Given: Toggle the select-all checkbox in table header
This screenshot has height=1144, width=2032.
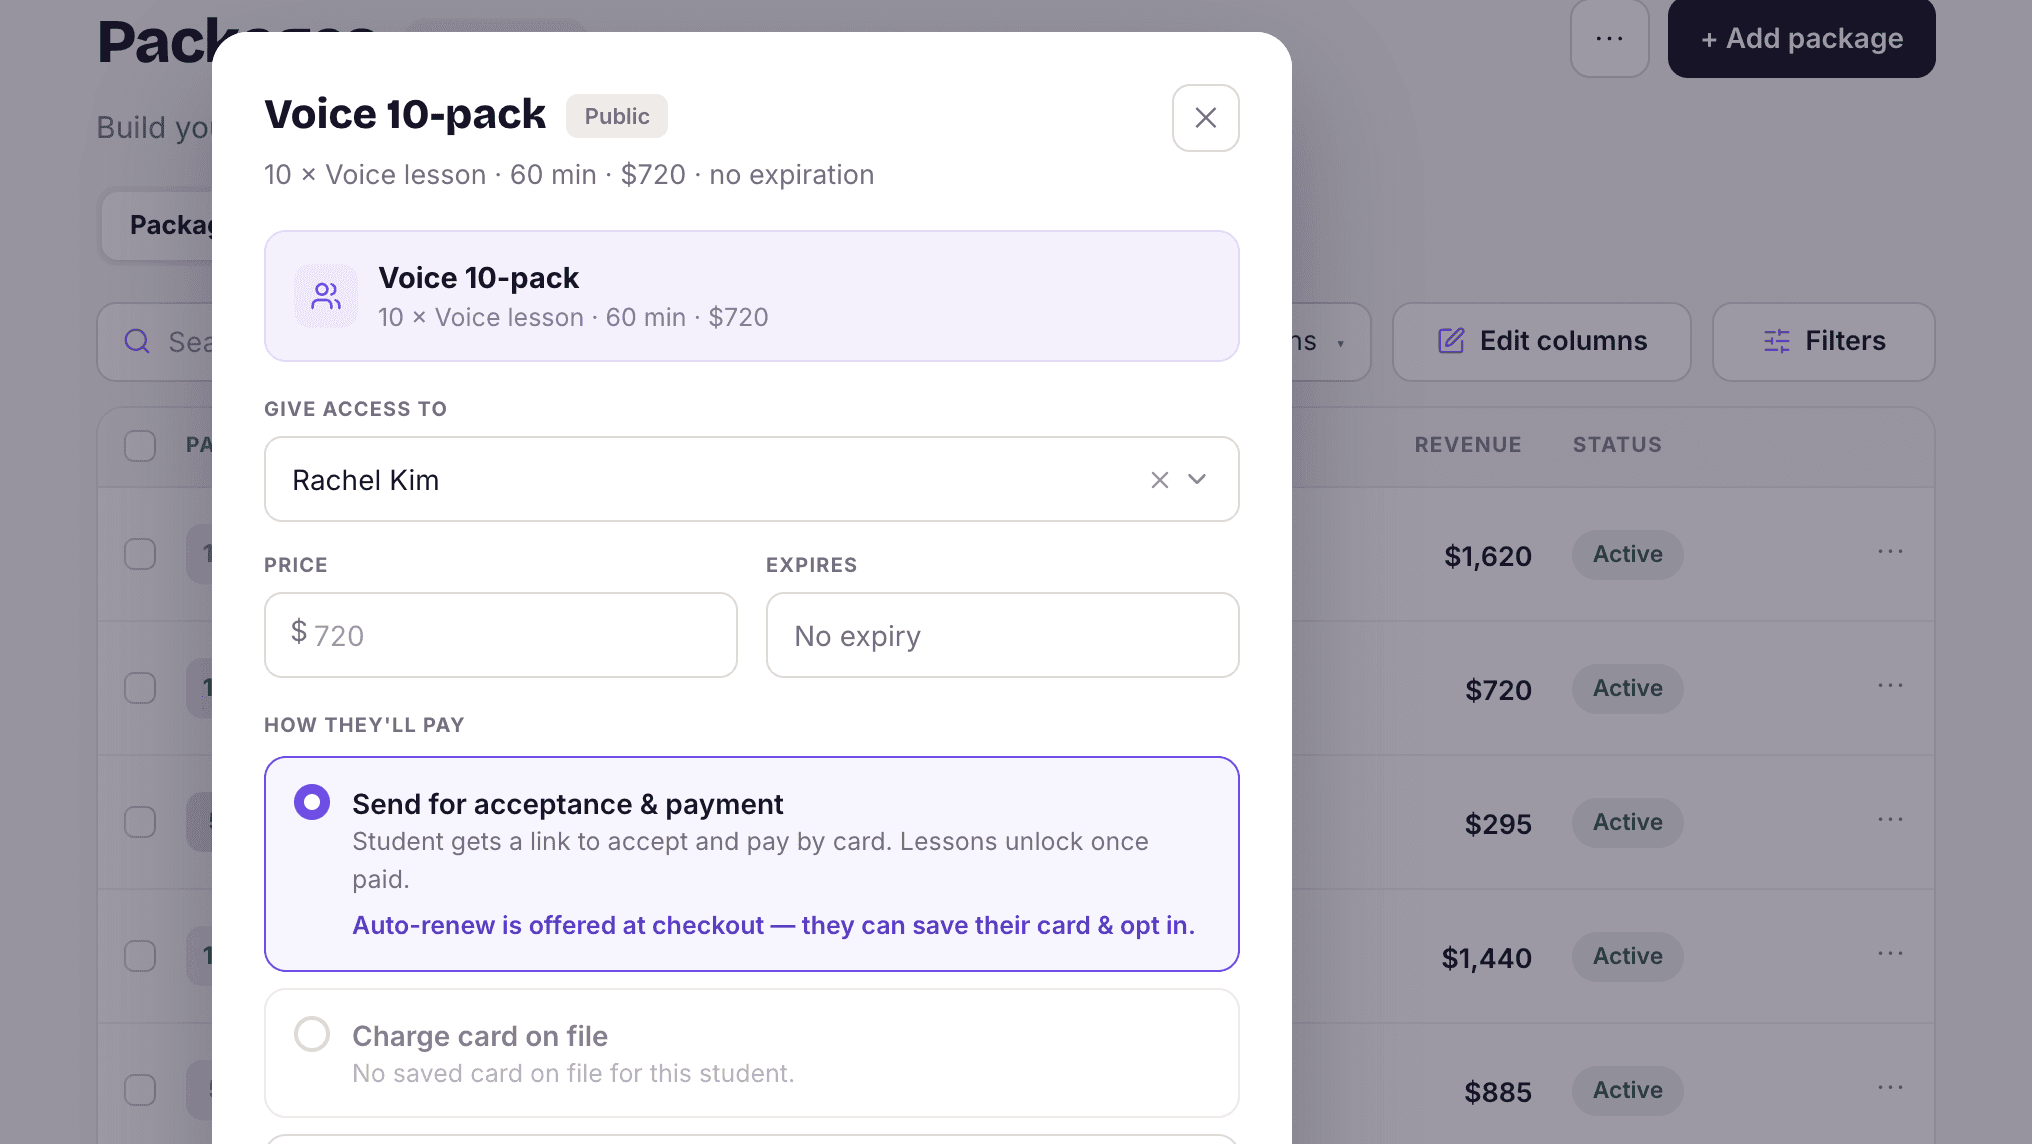Looking at the screenshot, I should [140, 445].
